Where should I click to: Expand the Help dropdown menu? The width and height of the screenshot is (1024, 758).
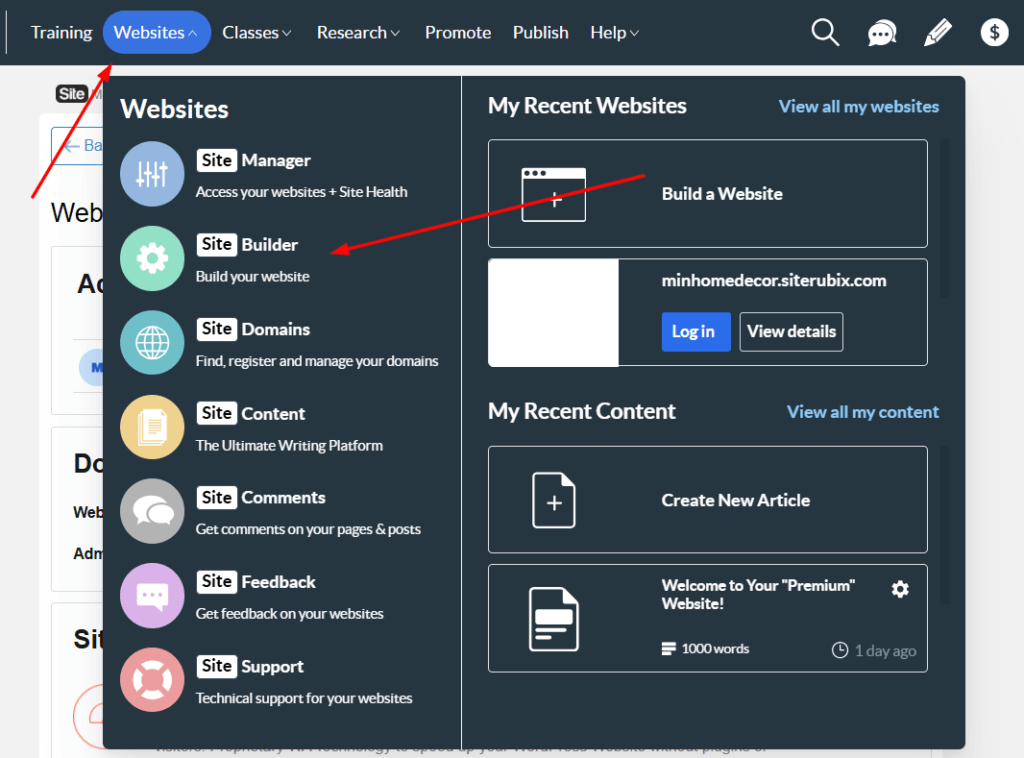pos(615,33)
